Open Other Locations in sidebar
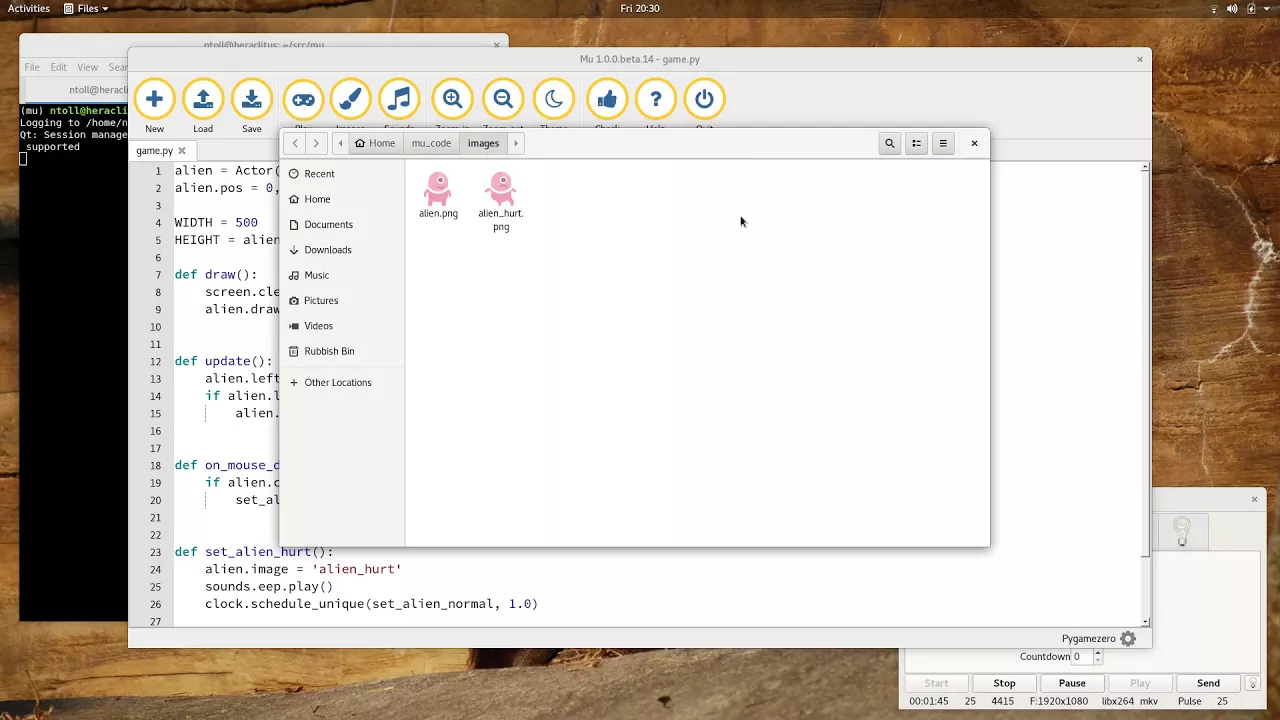Viewport: 1280px width, 720px height. coord(342,382)
